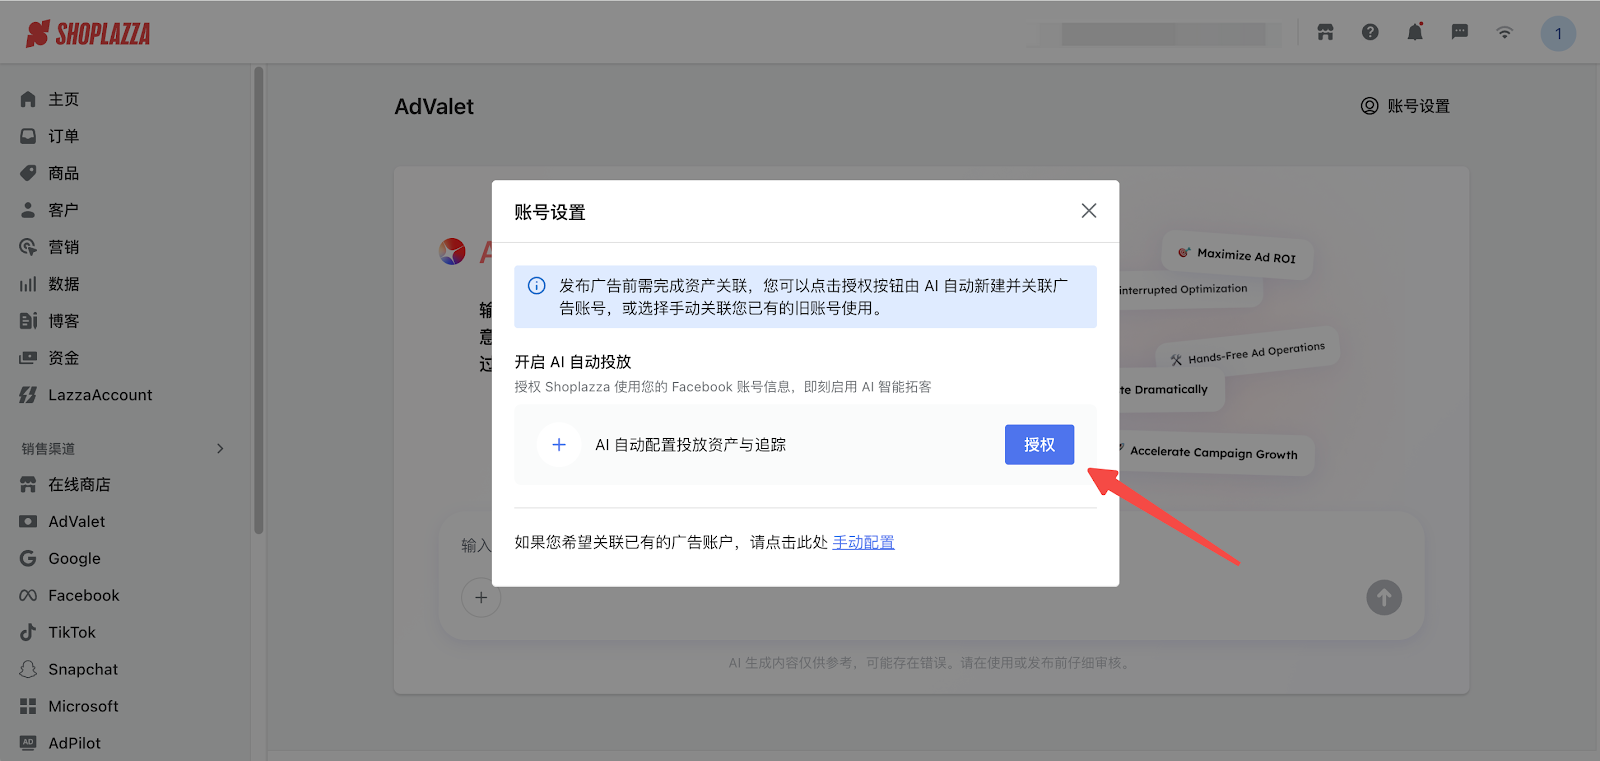The width and height of the screenshot is (1600, 761).
Task: Go to 主页 in the sidebar
Action: click(x=63, y=99)
